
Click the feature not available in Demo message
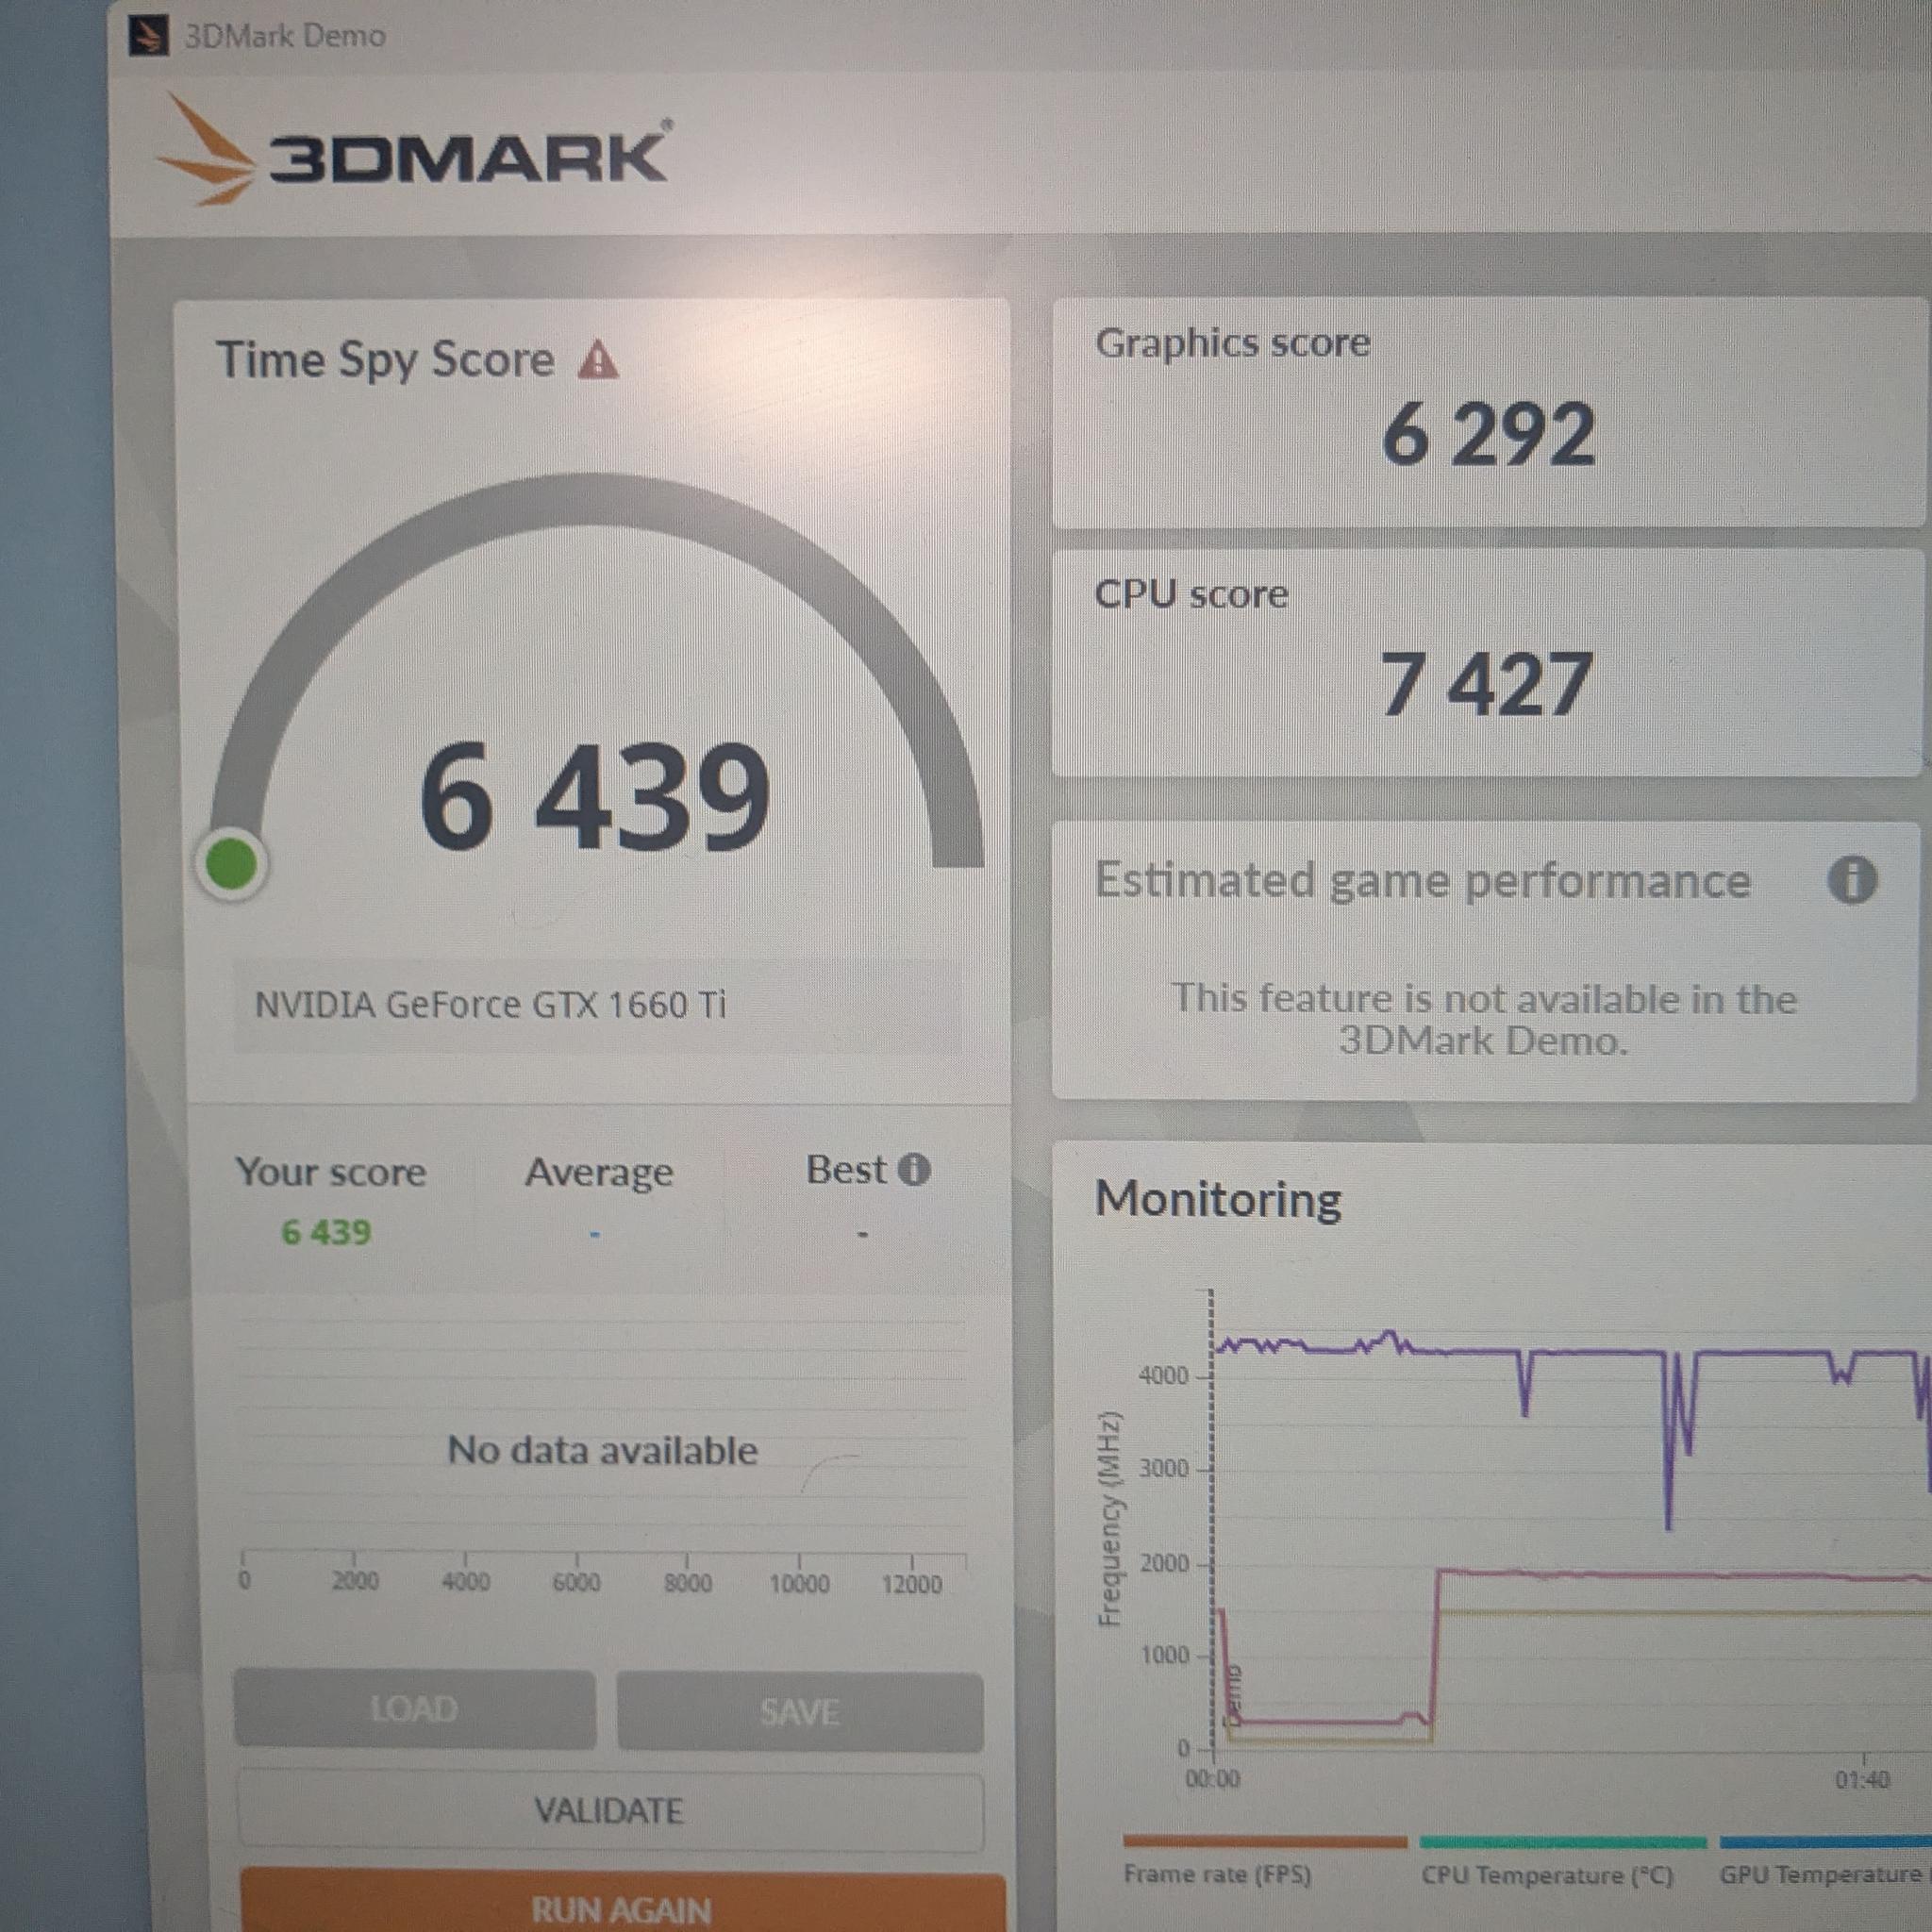(1484, 1019)
